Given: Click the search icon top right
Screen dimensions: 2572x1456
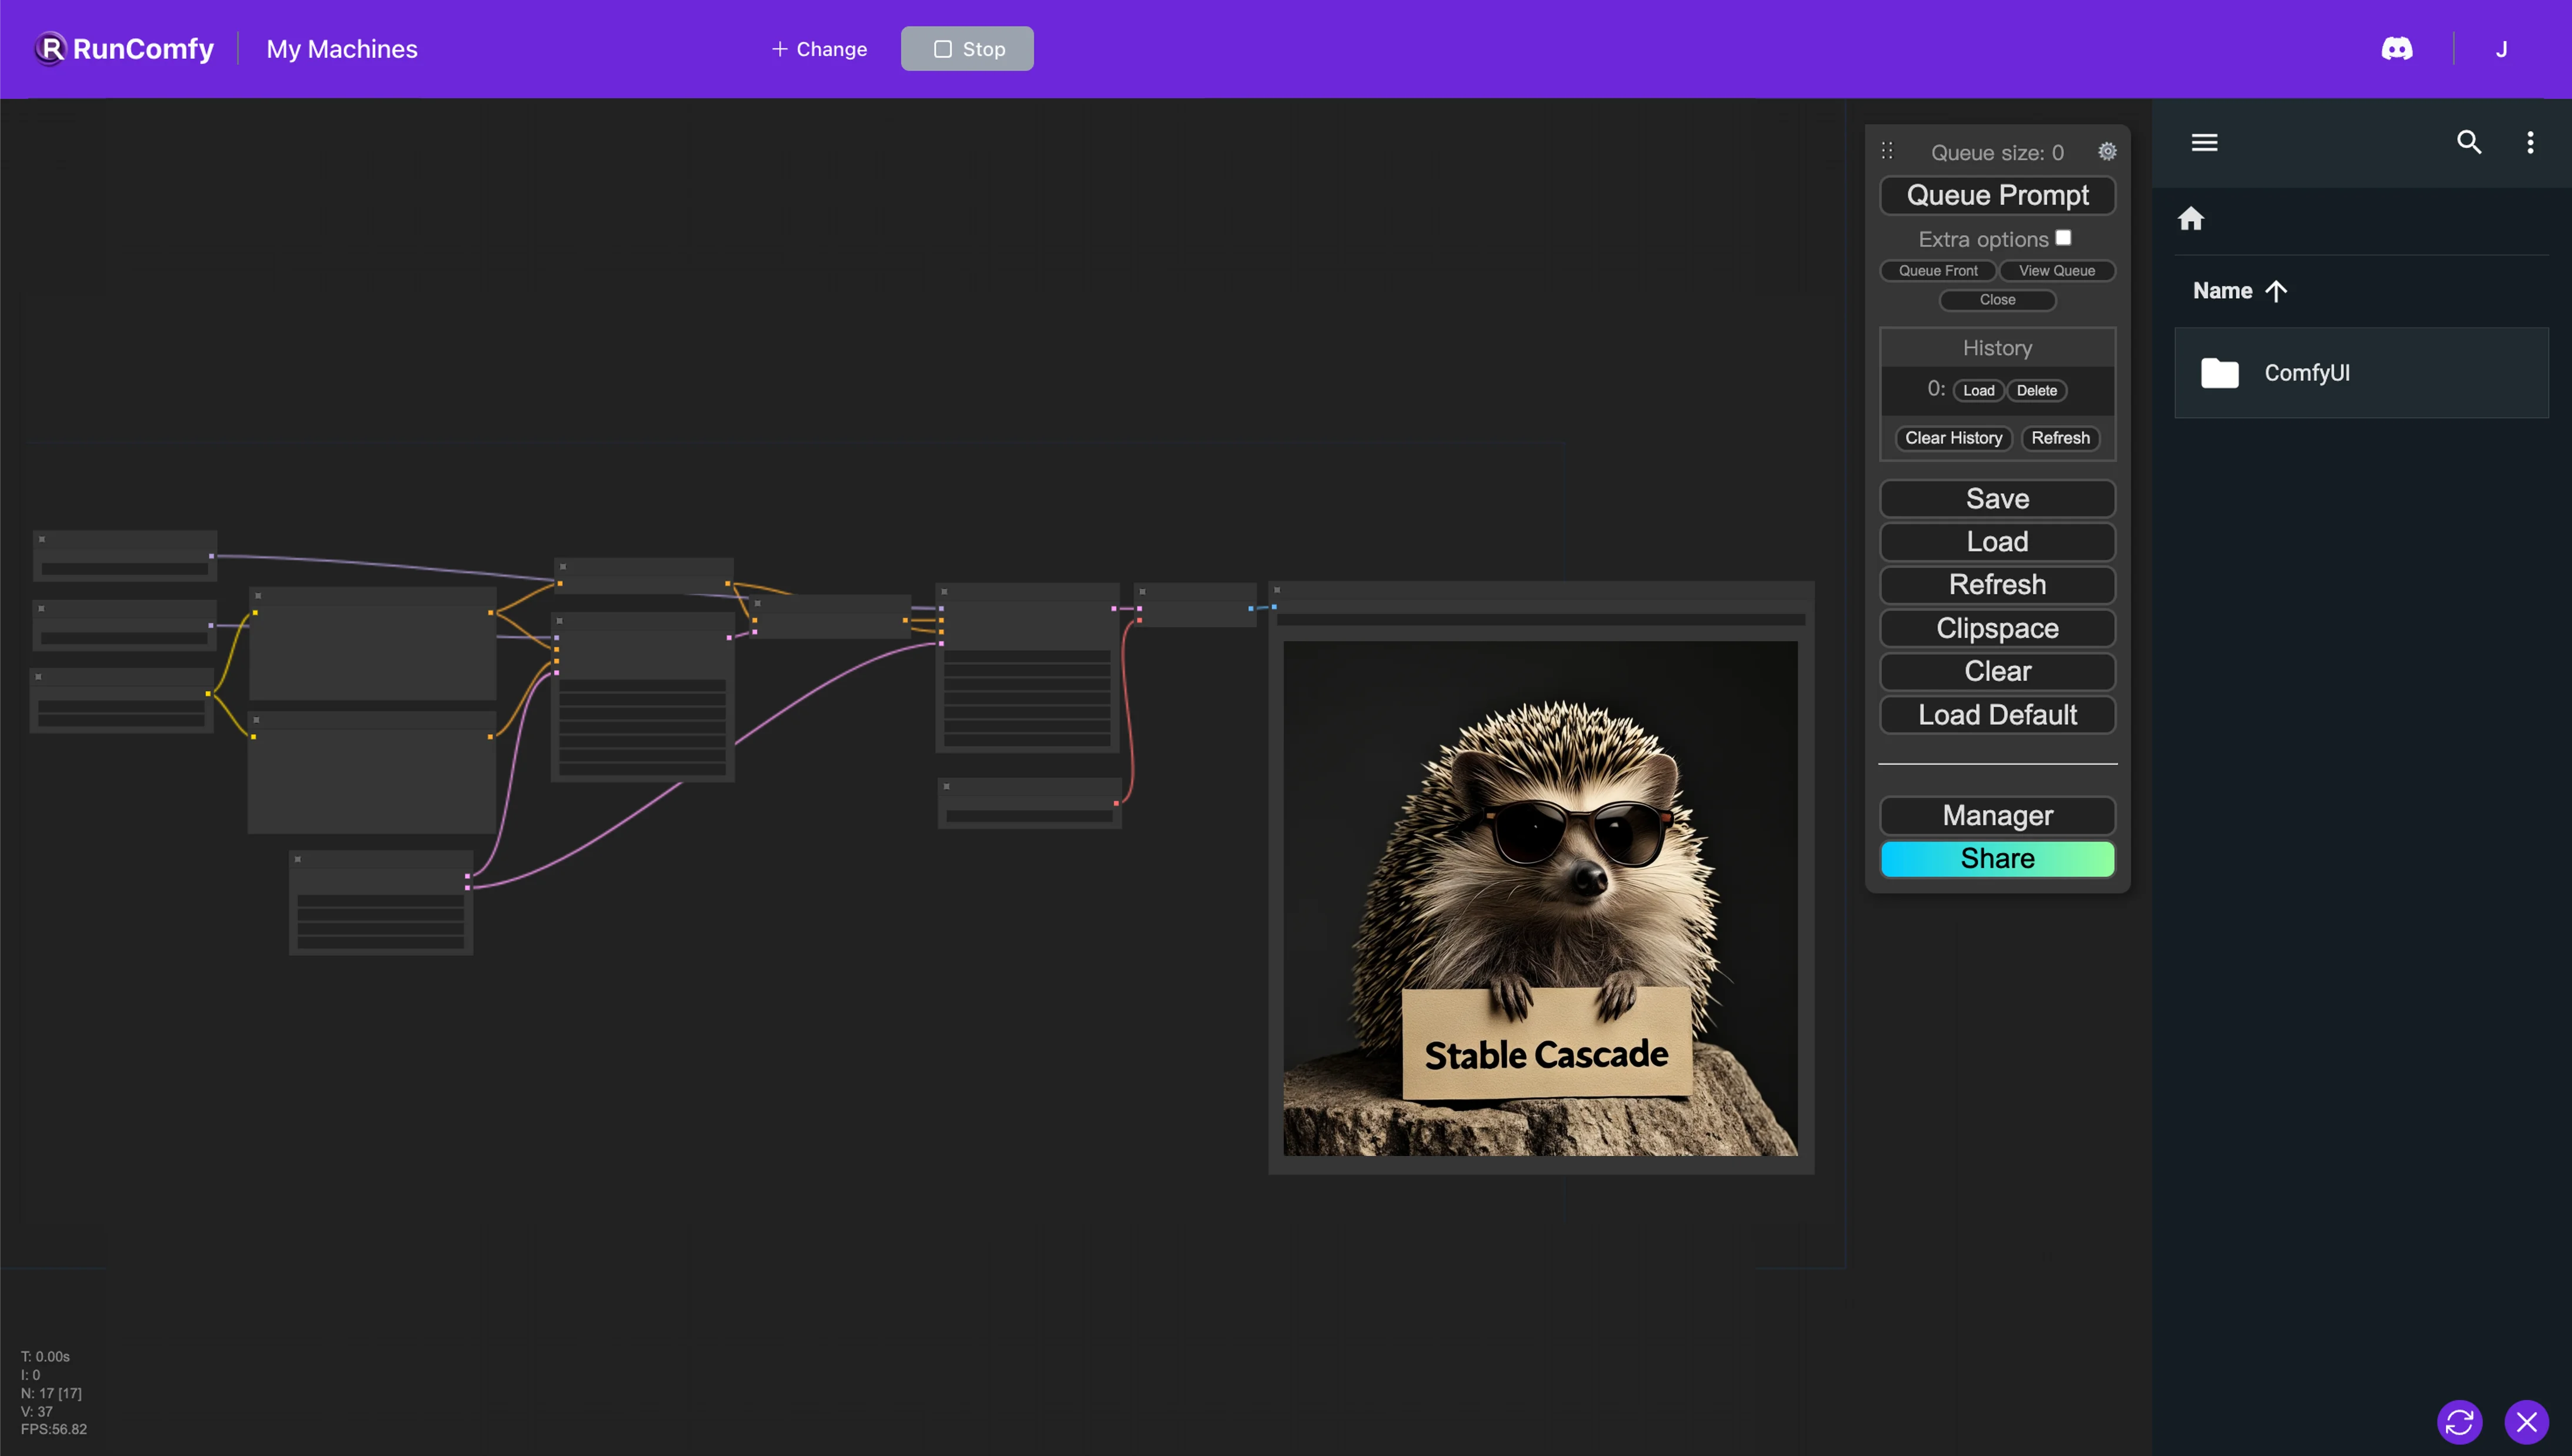Looking at the screenshot, I should 2468,143.
